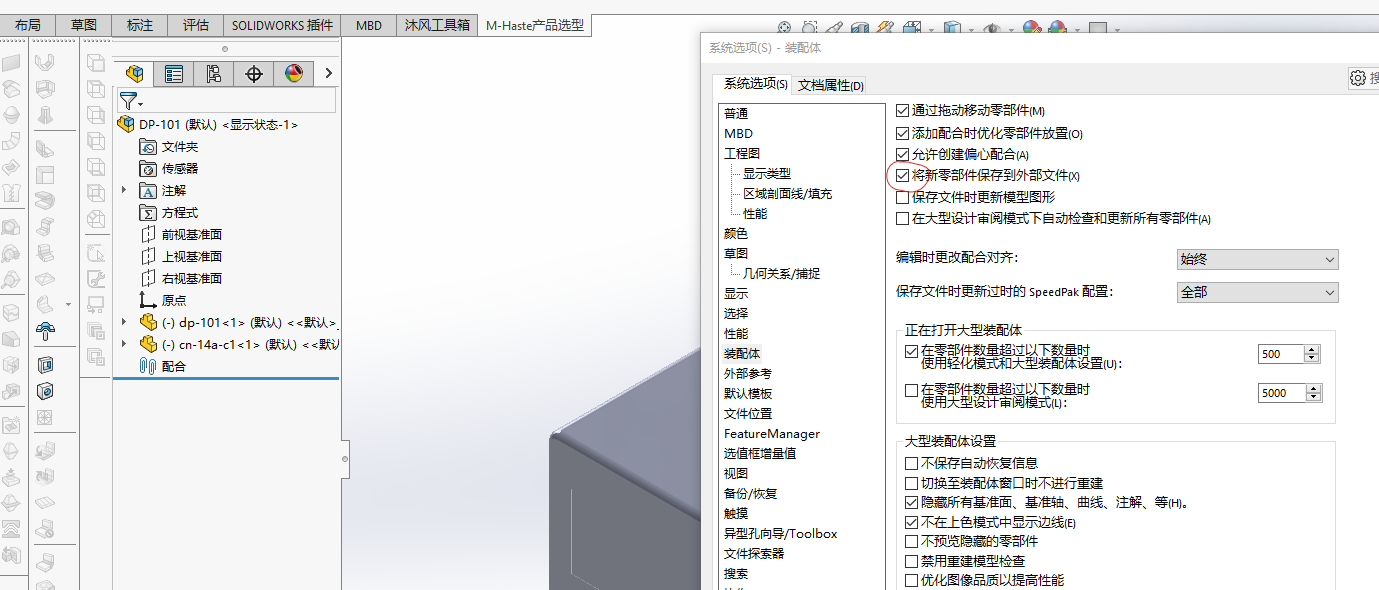Open the 标注 ribbon tab
This screenshot has width=1379, height=590.
click(x=140, y=25)
